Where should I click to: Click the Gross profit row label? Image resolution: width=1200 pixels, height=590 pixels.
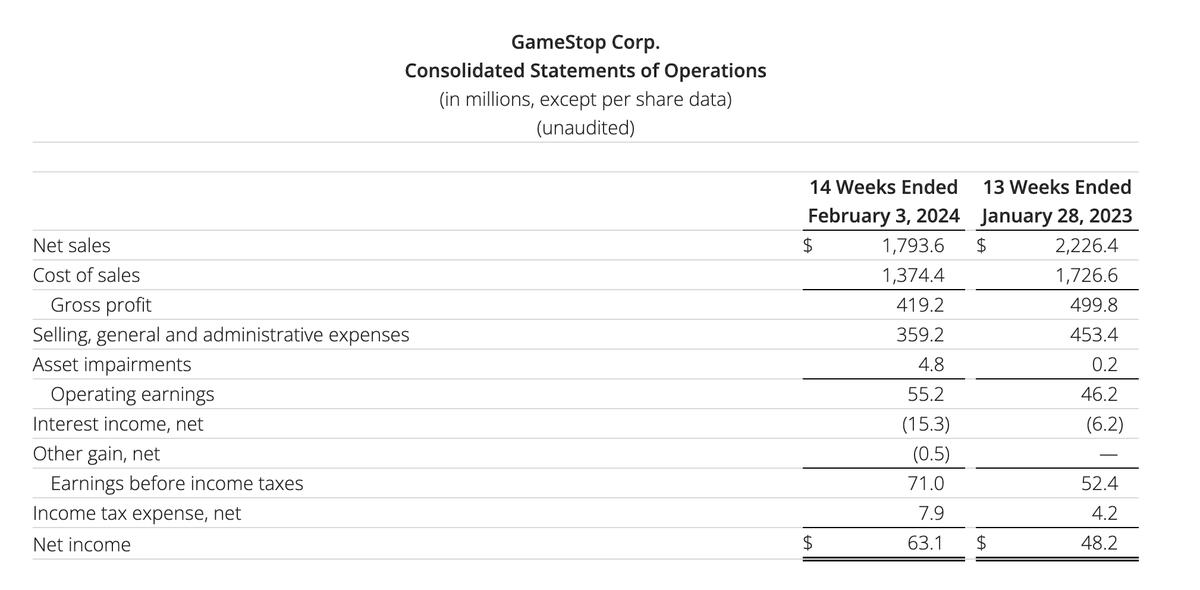coord(101,305)
